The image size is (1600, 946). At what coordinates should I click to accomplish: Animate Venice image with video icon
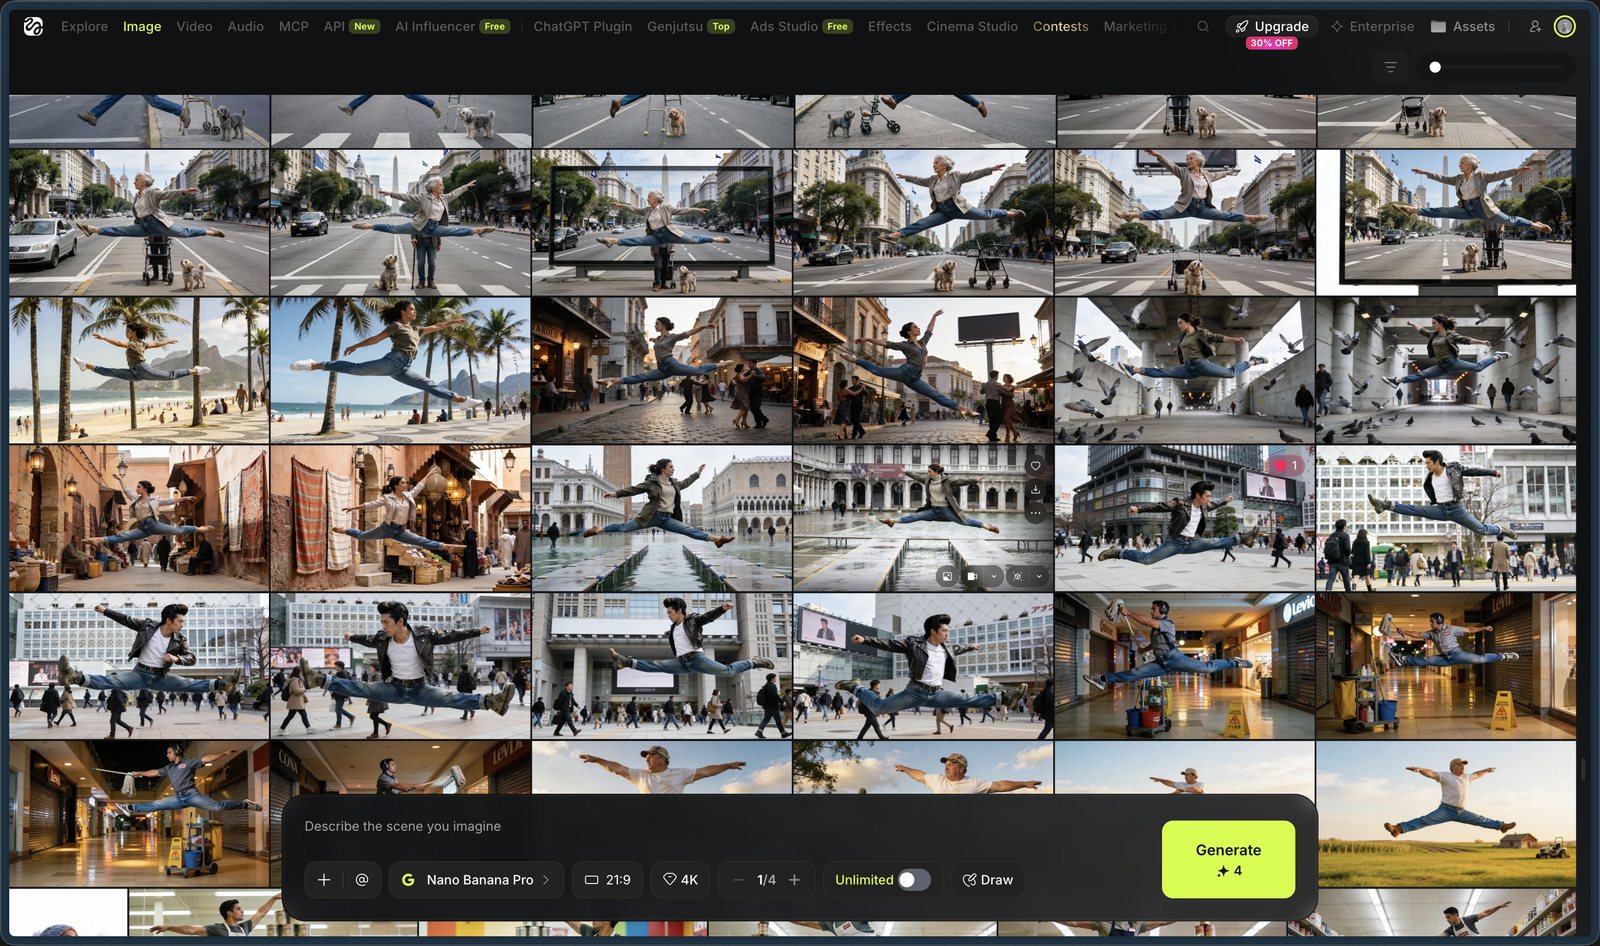pyautogui.click(x=971, y=576)
